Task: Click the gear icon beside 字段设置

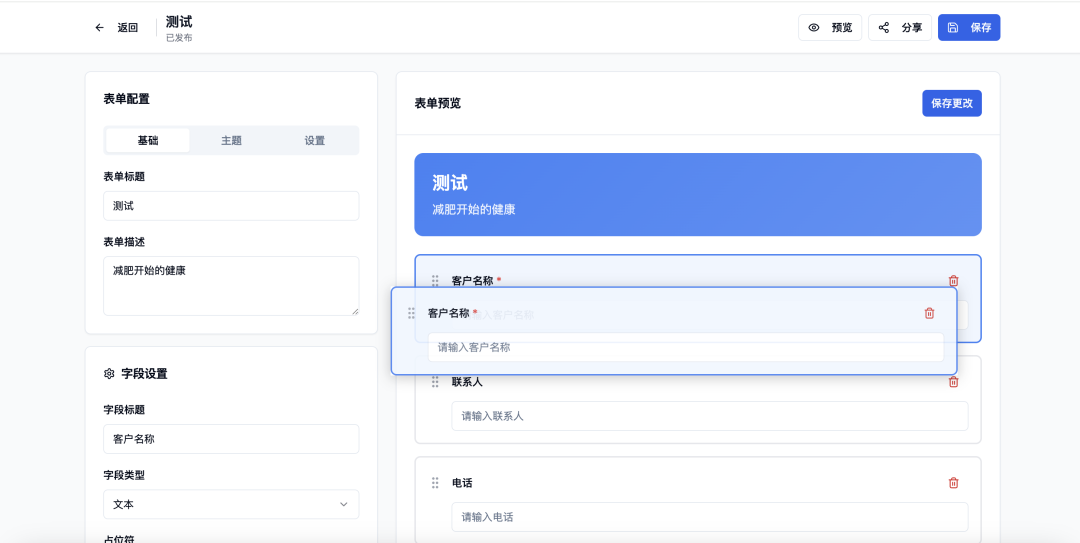Action: point(109,373)
